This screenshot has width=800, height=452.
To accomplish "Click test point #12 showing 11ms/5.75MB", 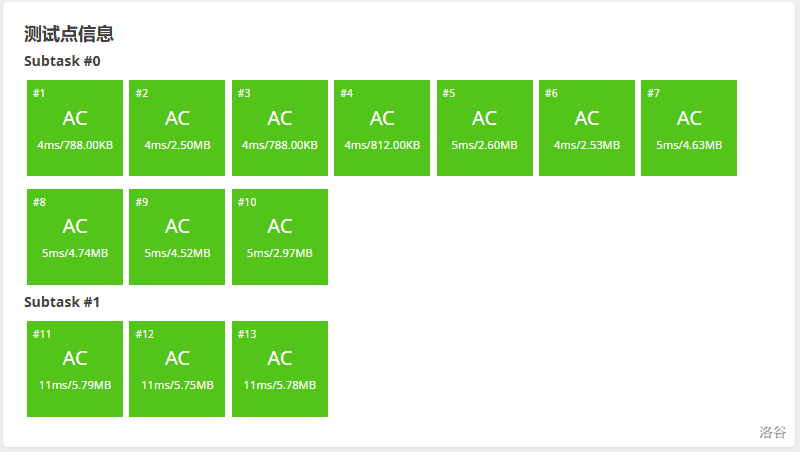I will click(x=177, y=369).
